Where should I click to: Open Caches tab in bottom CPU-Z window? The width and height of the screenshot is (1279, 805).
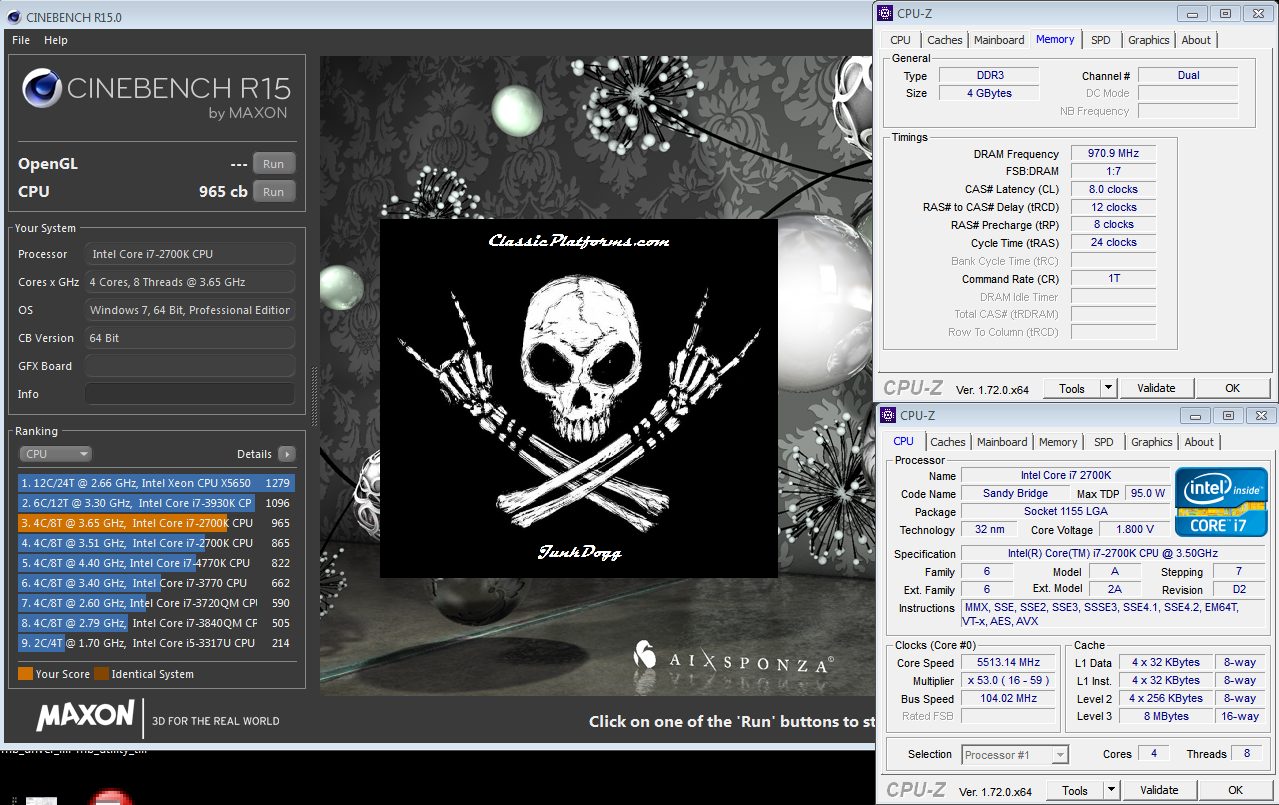pos(948,442)
